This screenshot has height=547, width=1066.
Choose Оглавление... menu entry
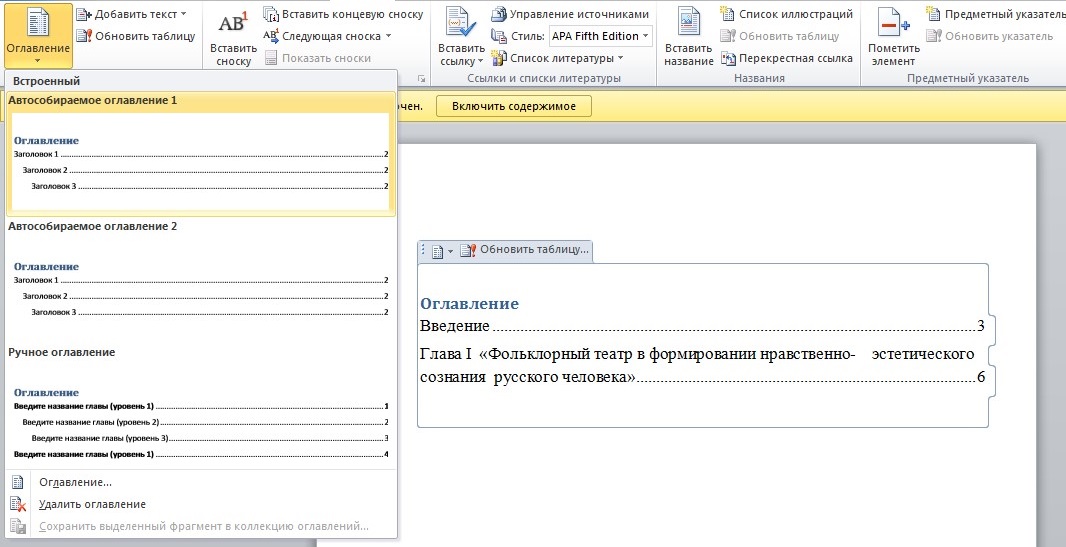tap(75, 482)
